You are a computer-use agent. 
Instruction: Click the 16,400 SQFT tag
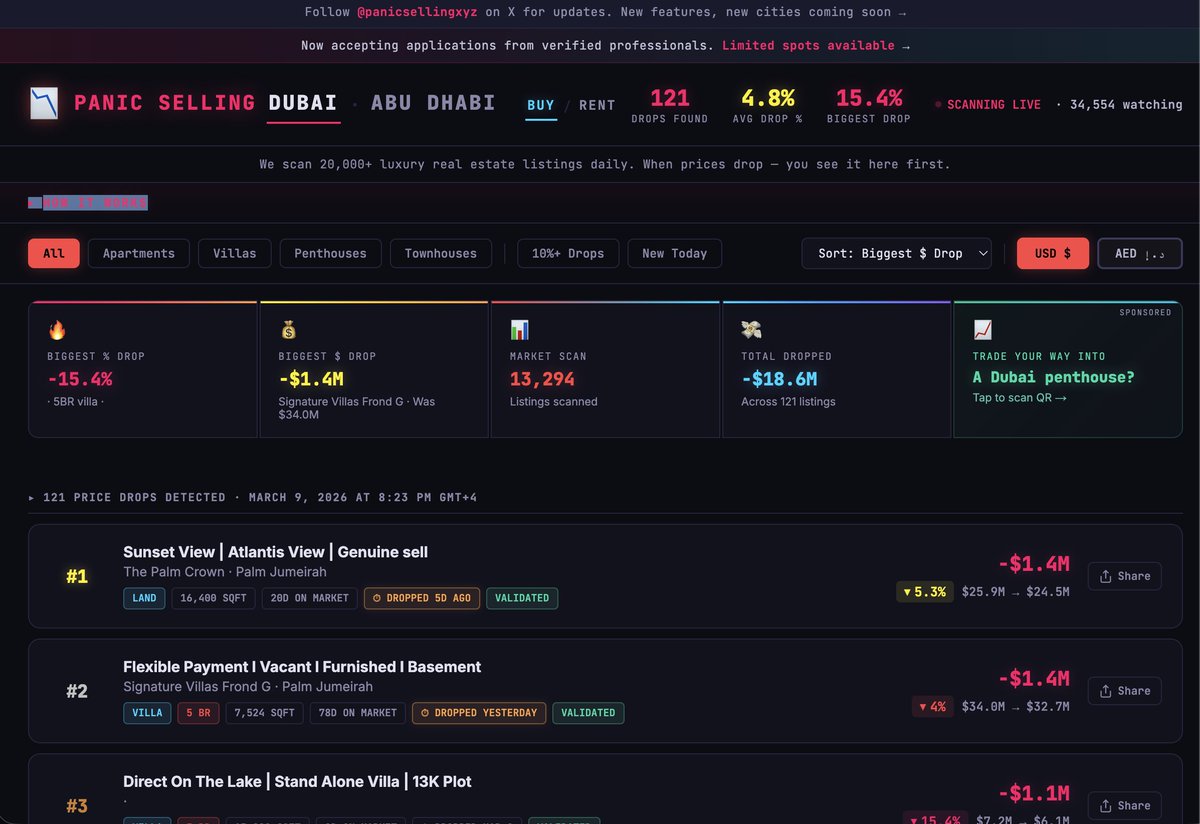click(213, 598)
